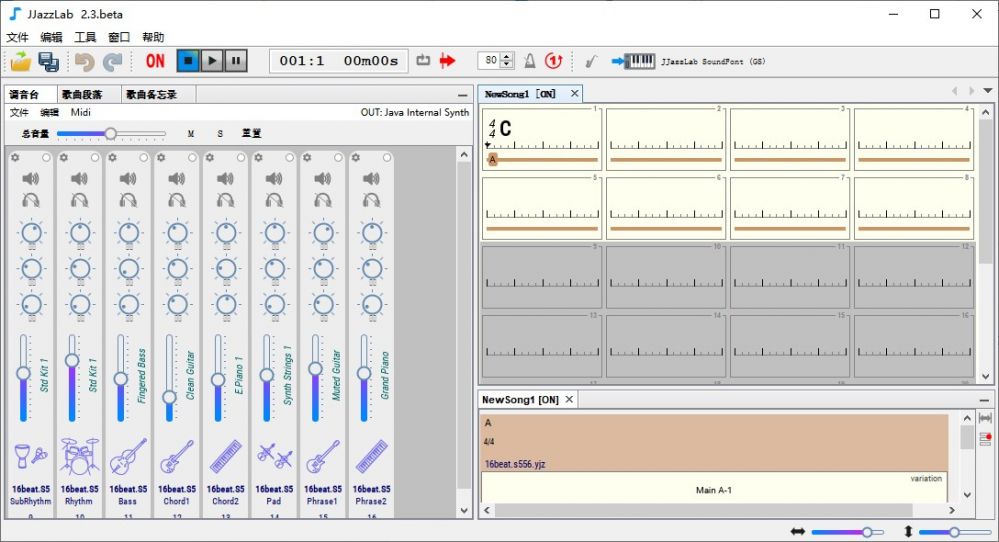Screen dimensions: 999x542
Task: Adjust the master volume slider
Action: (x=111, y=133)
